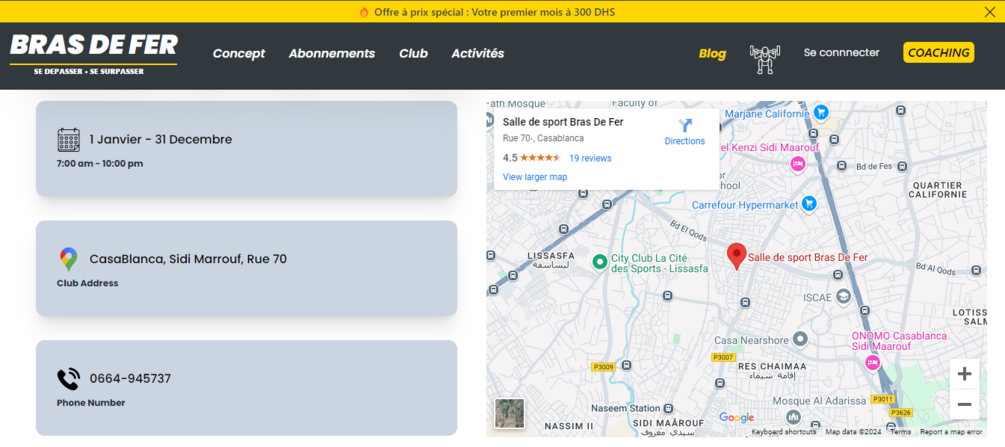Click the Google logo on the map
Viewport: 1005px width, 447px height.
pos(736,418)
